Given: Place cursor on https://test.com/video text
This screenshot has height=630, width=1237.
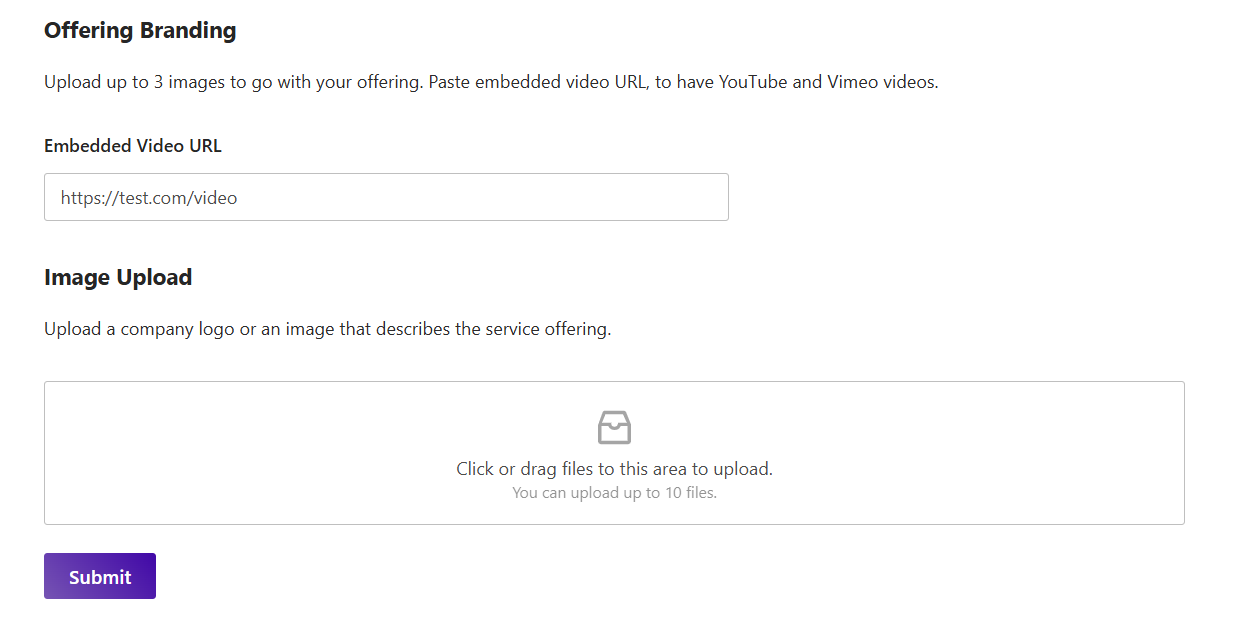Looking at the screenshot, I should tap(149, 198).
